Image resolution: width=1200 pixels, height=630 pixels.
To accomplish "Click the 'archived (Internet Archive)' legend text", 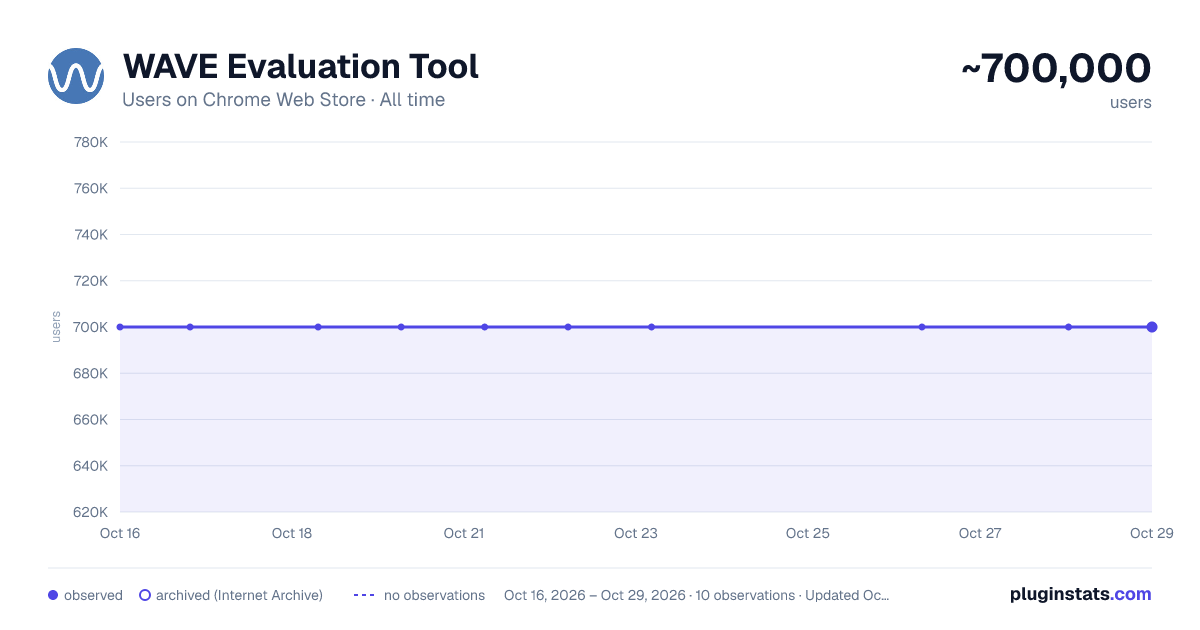I will click(239, 595).
